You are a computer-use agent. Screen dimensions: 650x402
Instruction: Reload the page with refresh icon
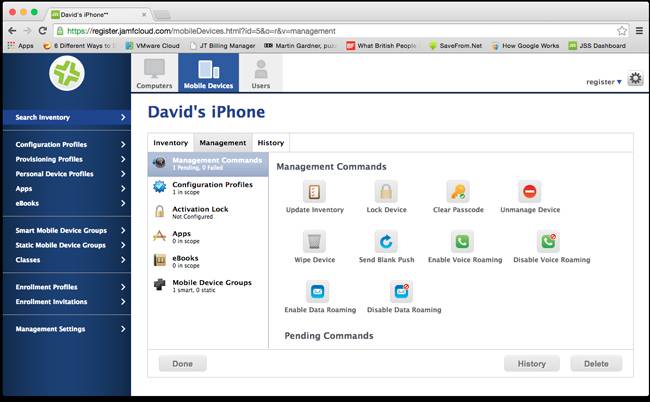point(42,31)
